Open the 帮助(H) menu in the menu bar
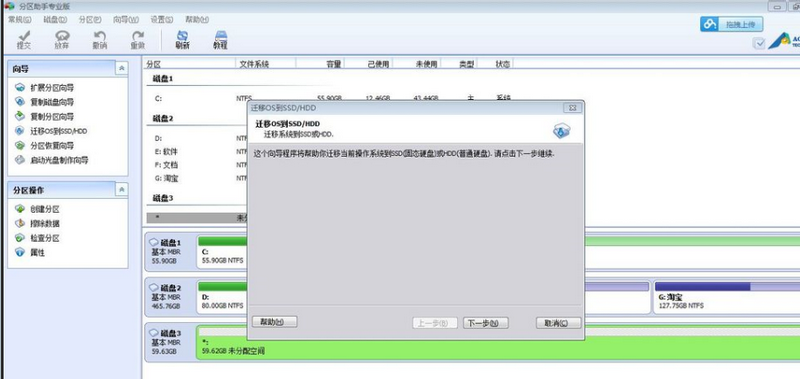Screen dimensions: 800x379 pyautogui.click(x=197, y=19)
